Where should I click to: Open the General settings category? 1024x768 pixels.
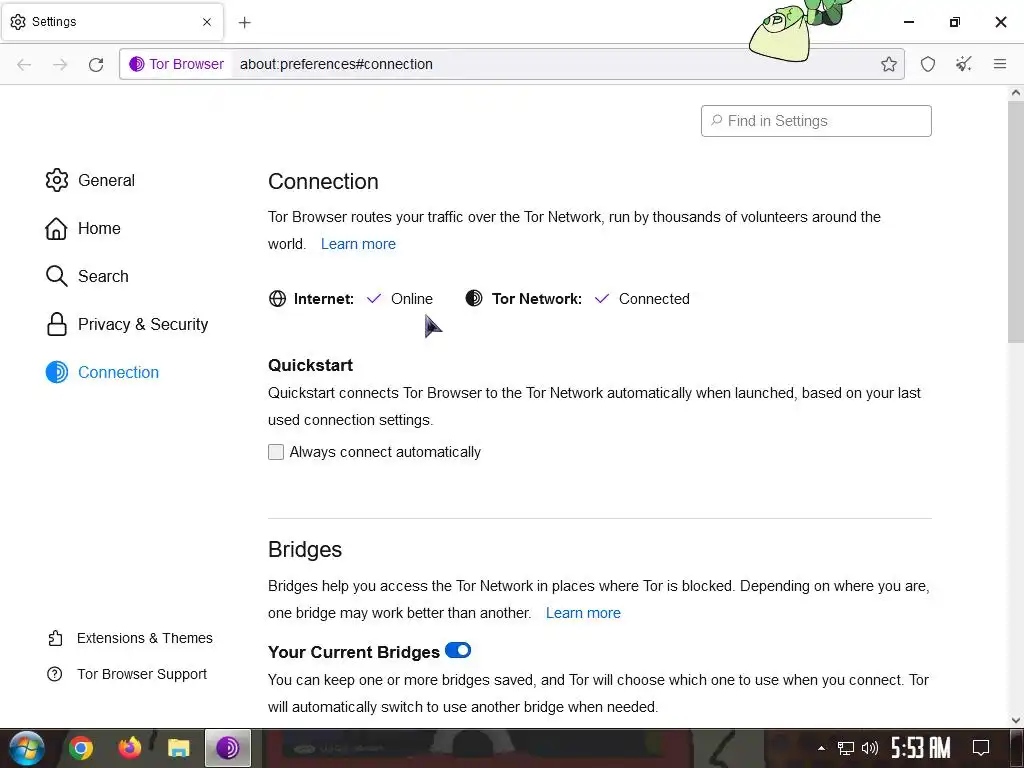coord(90,180)
